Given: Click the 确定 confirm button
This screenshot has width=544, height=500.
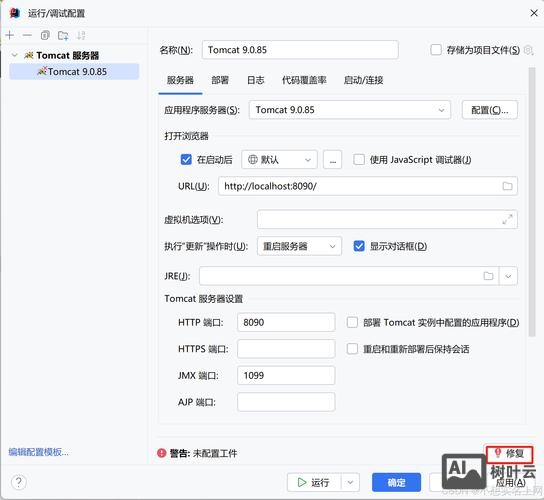Looking at the screenshot, I should click(396, 482).
